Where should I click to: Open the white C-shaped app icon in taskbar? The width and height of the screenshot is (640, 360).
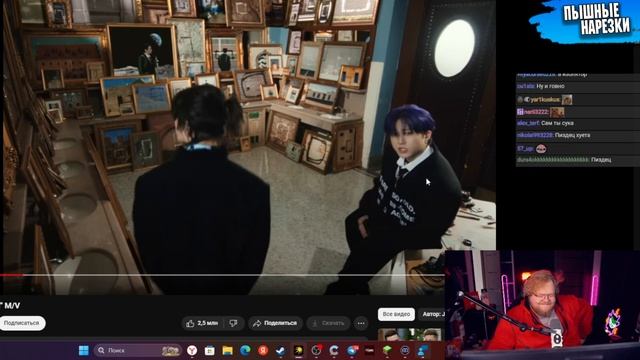click(334, 350)
